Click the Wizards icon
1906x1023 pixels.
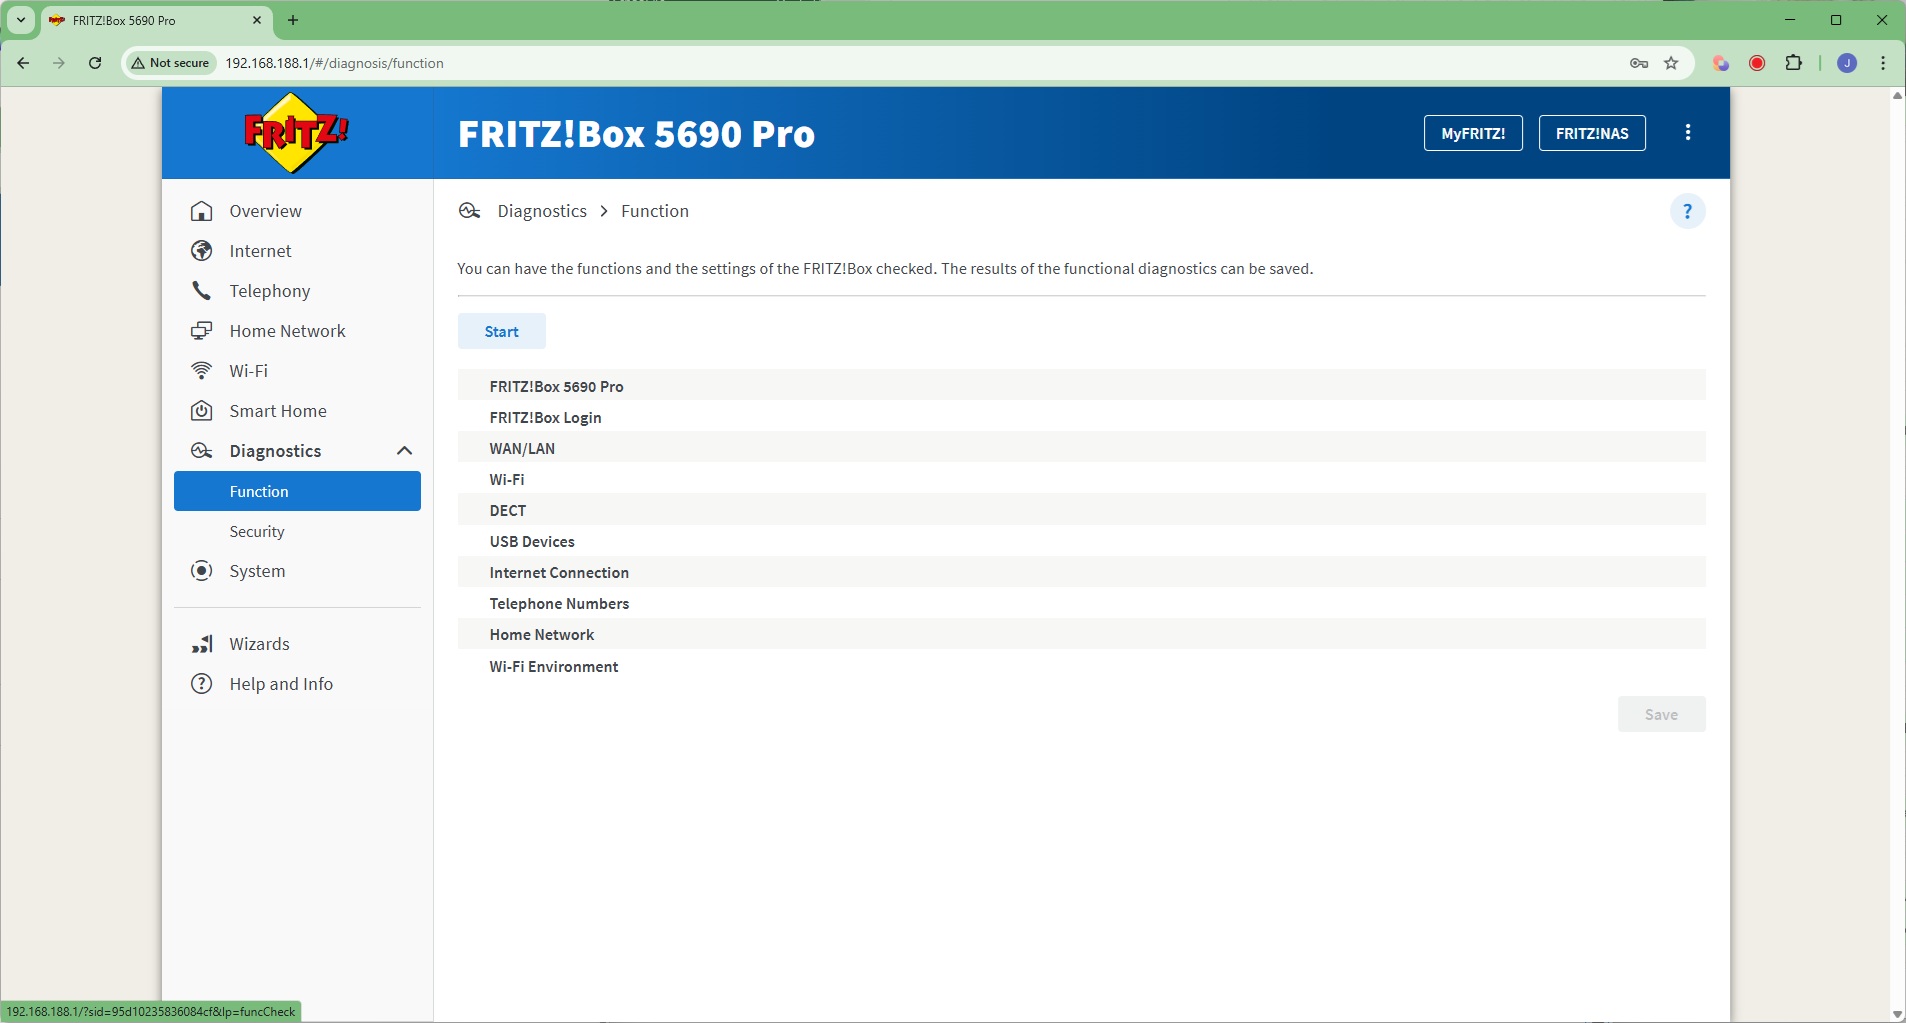(x=202, y=644)
